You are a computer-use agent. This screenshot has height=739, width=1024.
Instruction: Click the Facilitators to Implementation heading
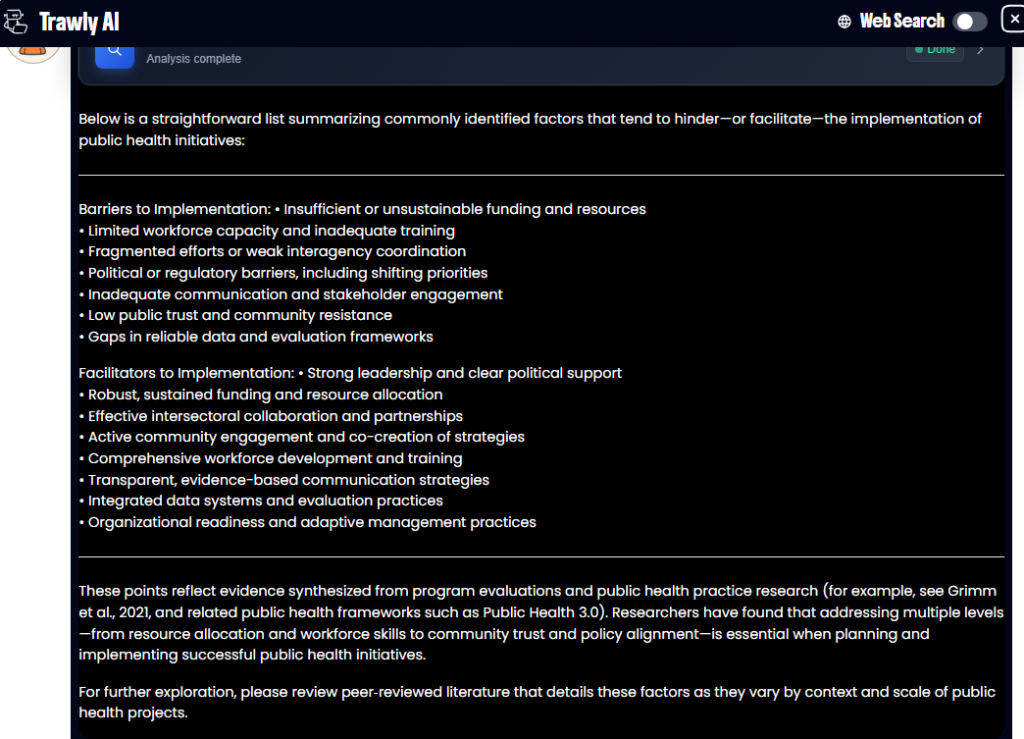coord(187,373)
